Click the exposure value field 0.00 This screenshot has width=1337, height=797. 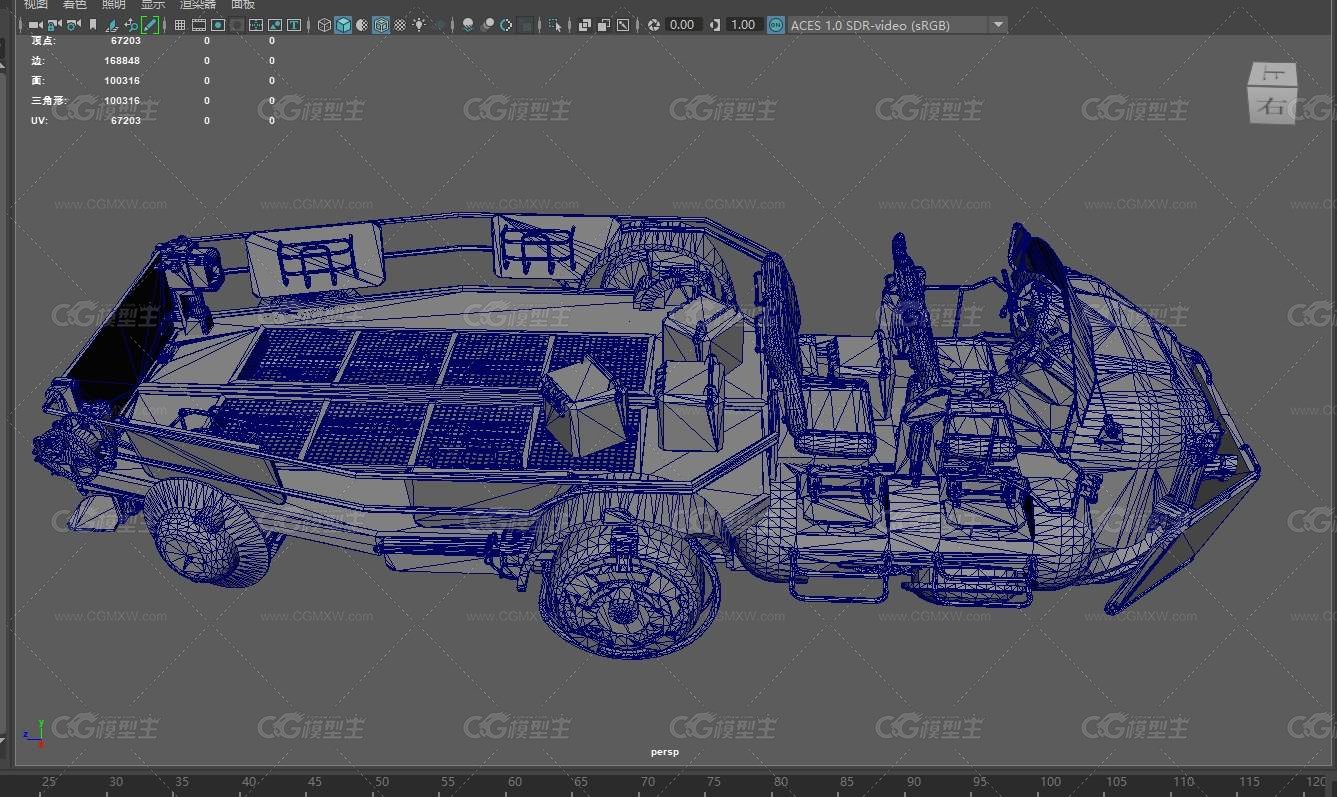coord(682,25)
